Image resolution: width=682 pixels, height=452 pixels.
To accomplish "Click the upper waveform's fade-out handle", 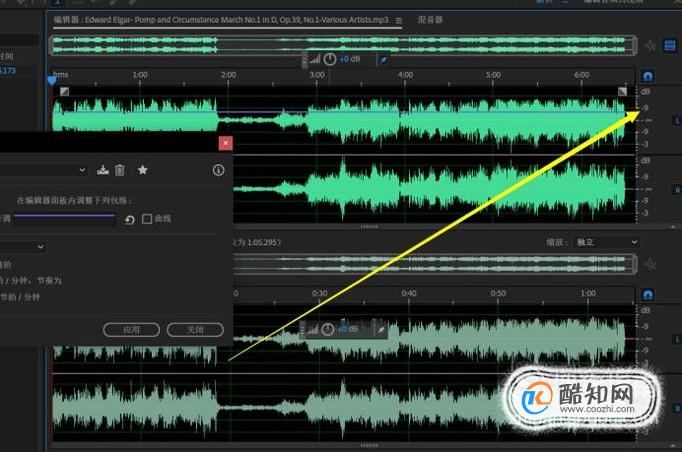I will [x=622, y=91].
